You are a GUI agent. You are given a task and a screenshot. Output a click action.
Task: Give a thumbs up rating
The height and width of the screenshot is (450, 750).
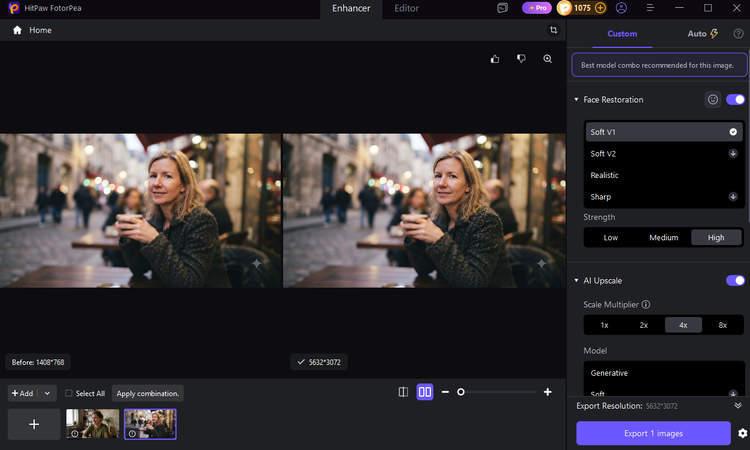coord(495,59)
